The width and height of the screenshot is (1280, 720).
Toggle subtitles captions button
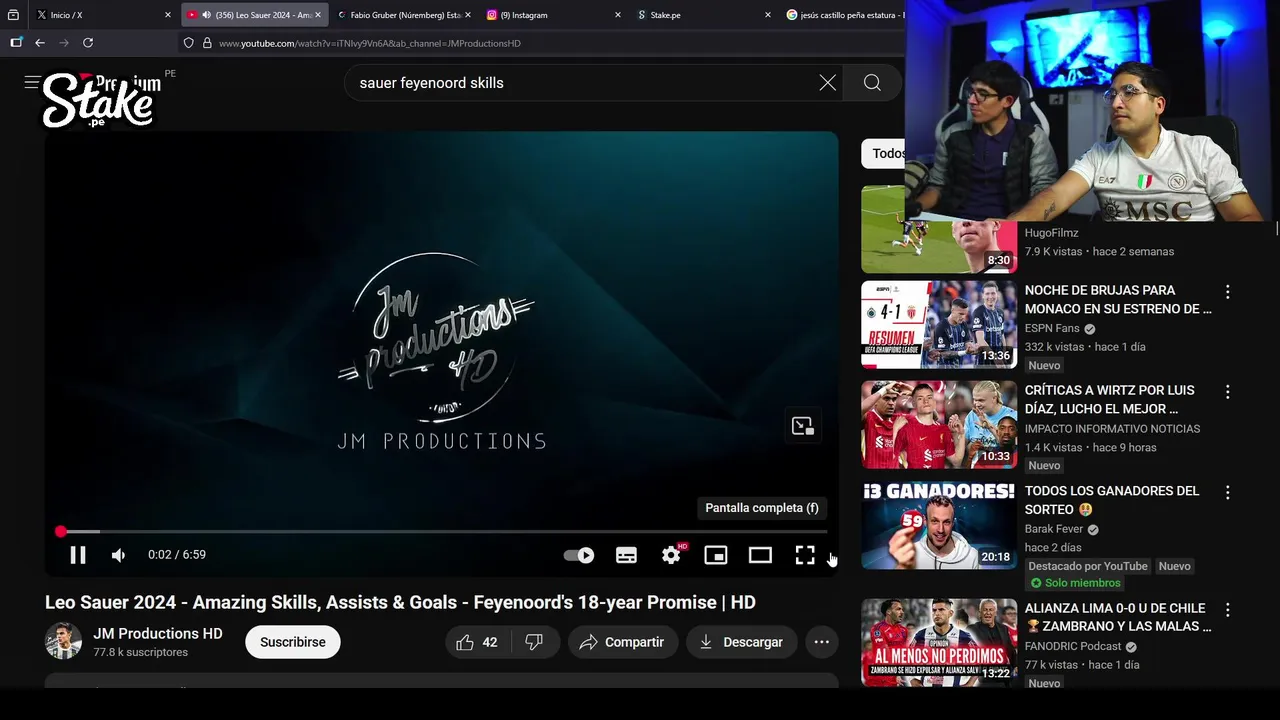[626, 555]
